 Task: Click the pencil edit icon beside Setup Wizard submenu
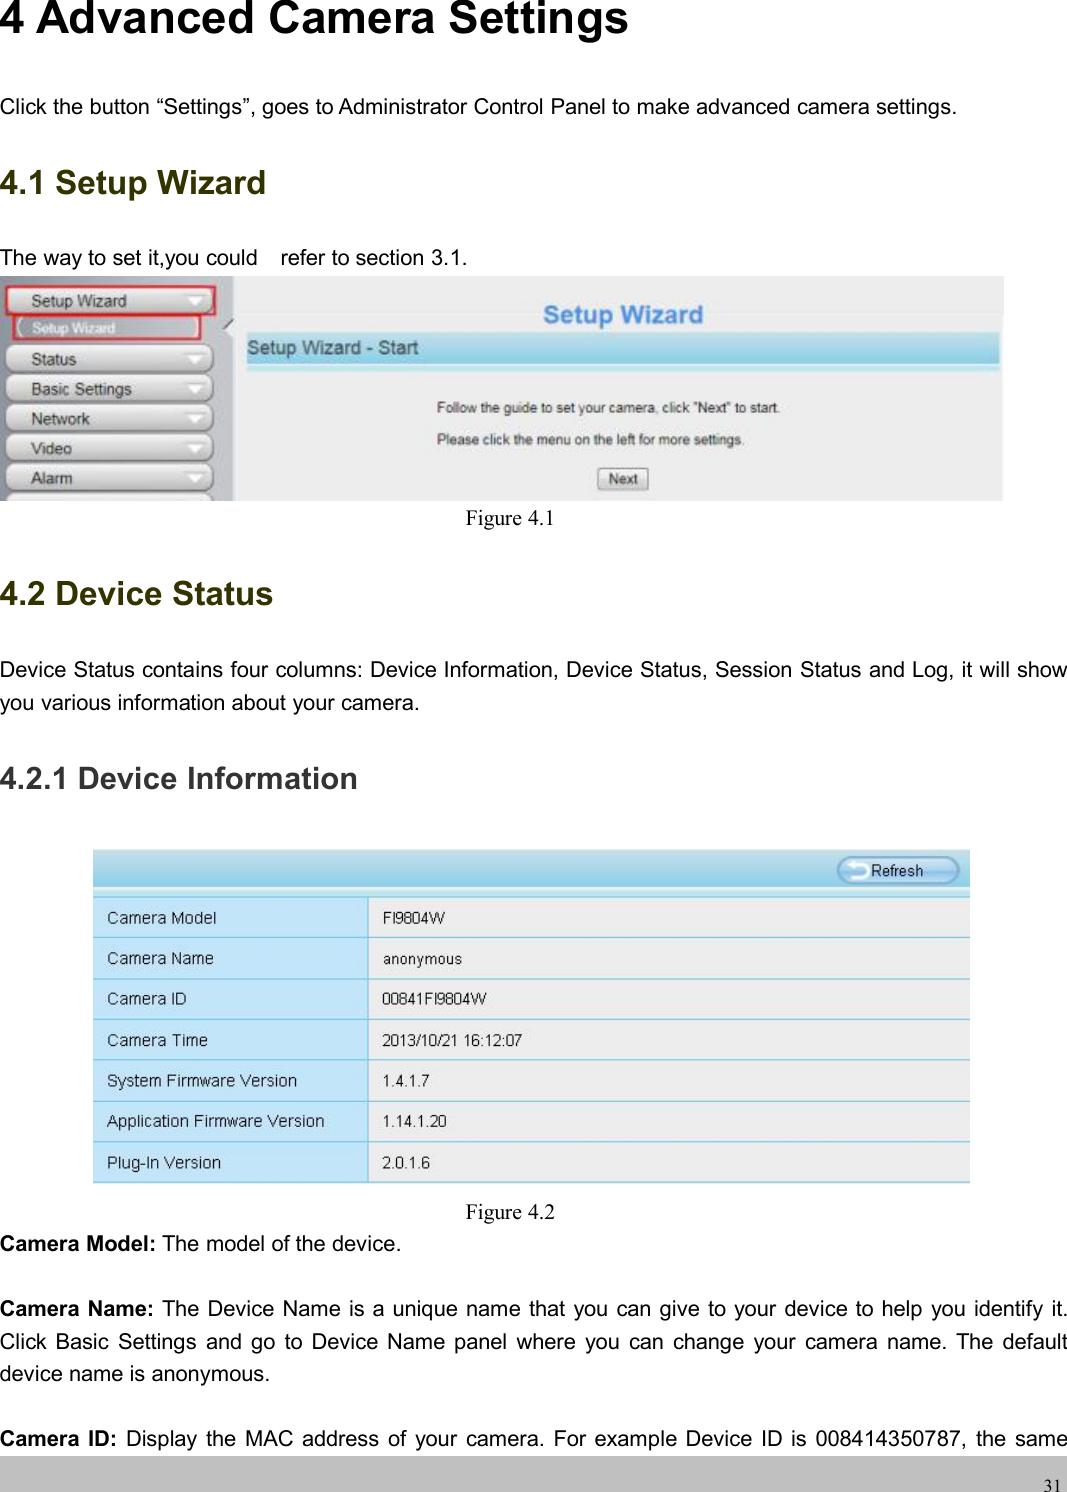coord(229,322)
